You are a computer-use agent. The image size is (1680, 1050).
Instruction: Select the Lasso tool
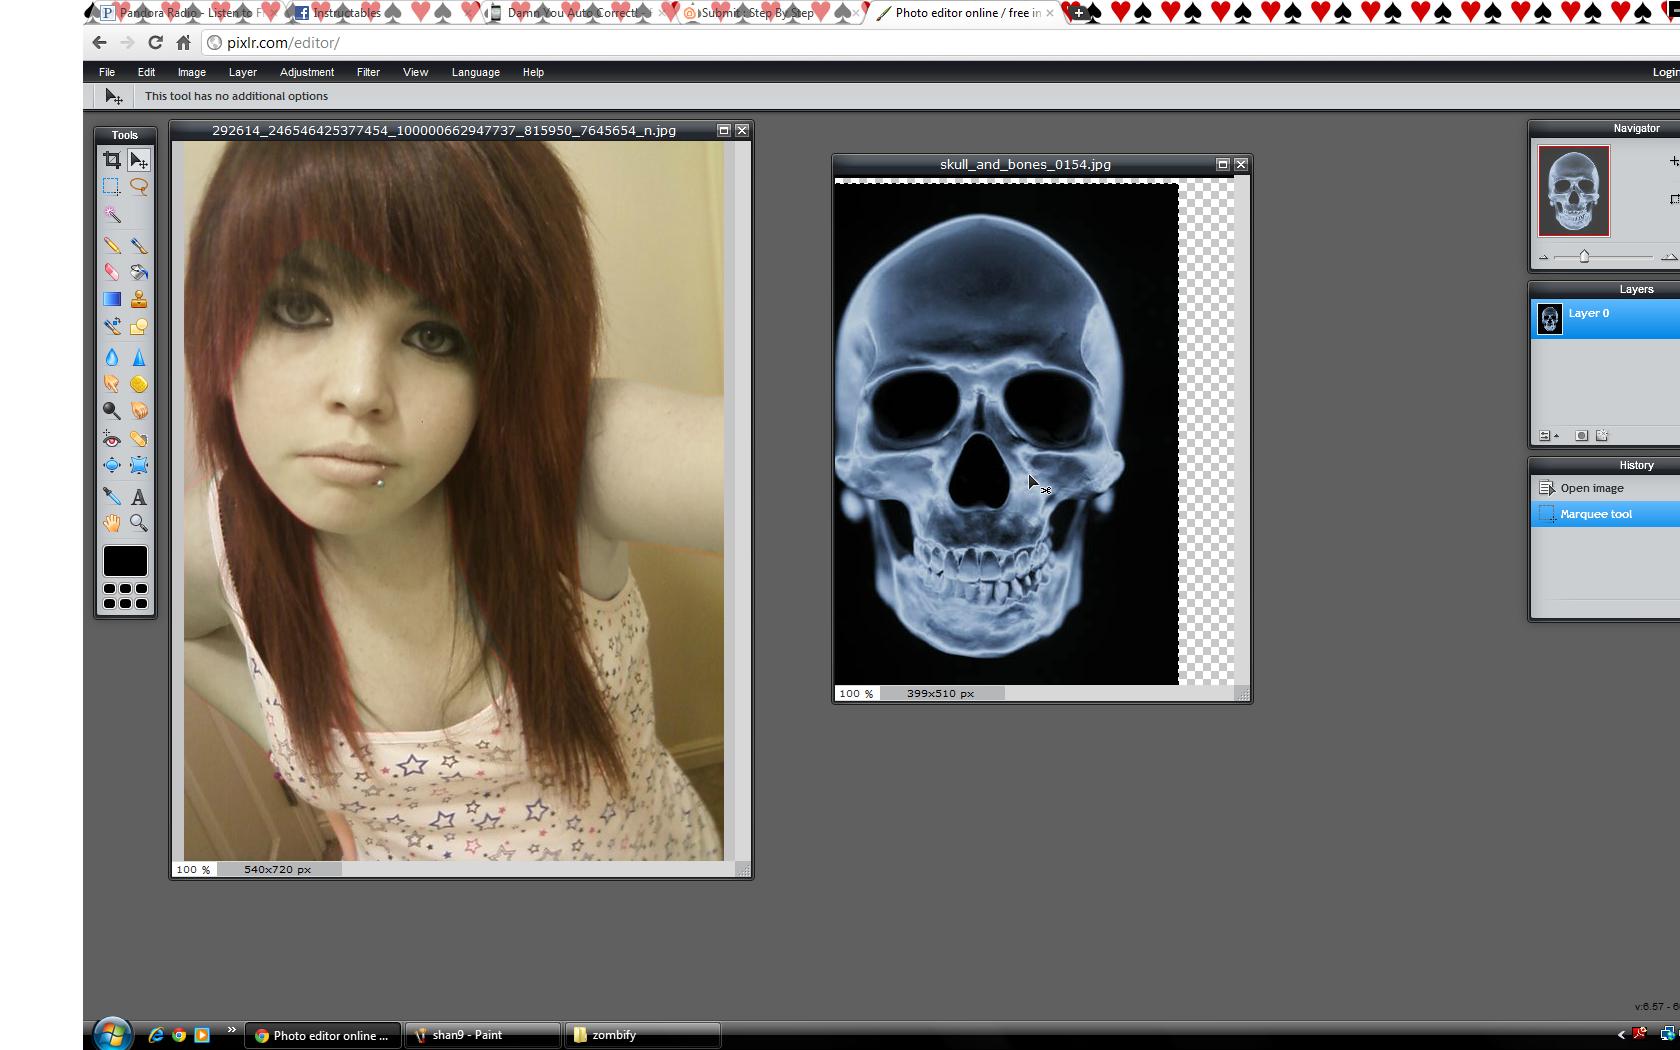click(139, 187)
